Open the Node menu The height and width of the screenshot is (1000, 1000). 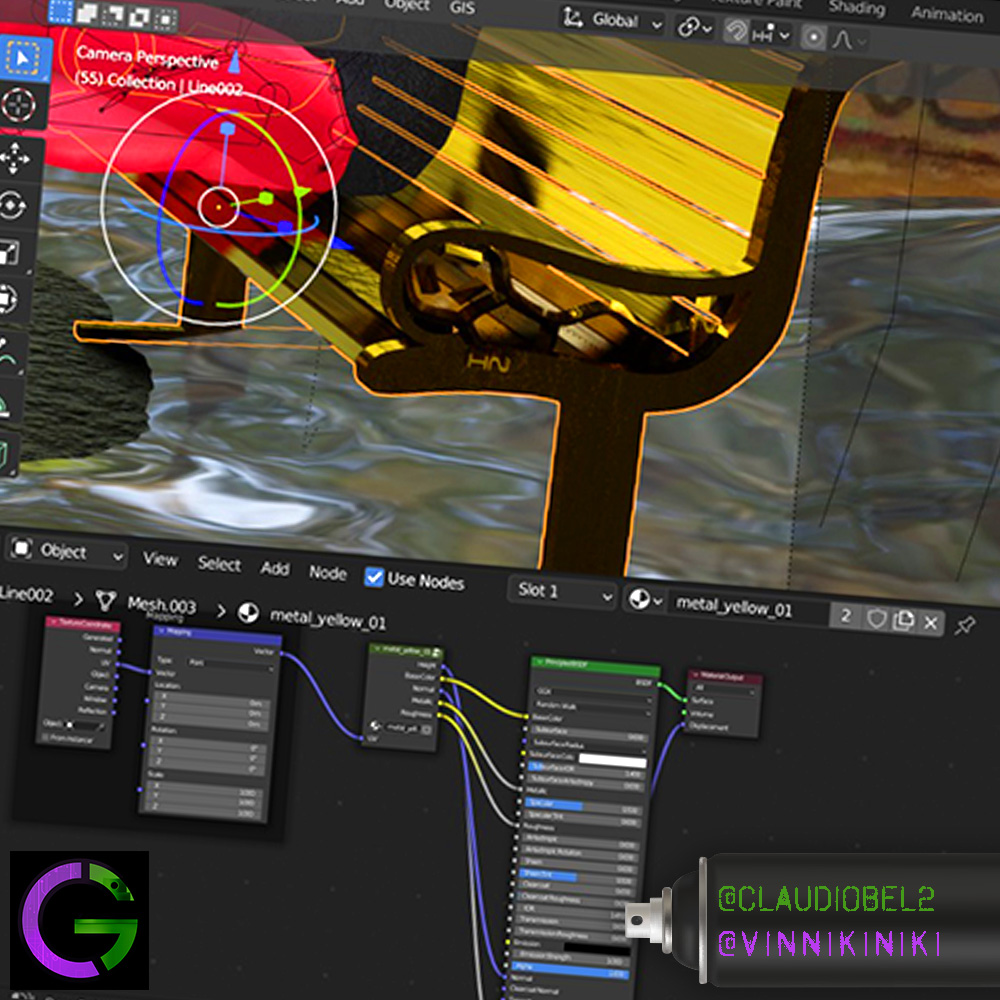[x=327, y=573]
